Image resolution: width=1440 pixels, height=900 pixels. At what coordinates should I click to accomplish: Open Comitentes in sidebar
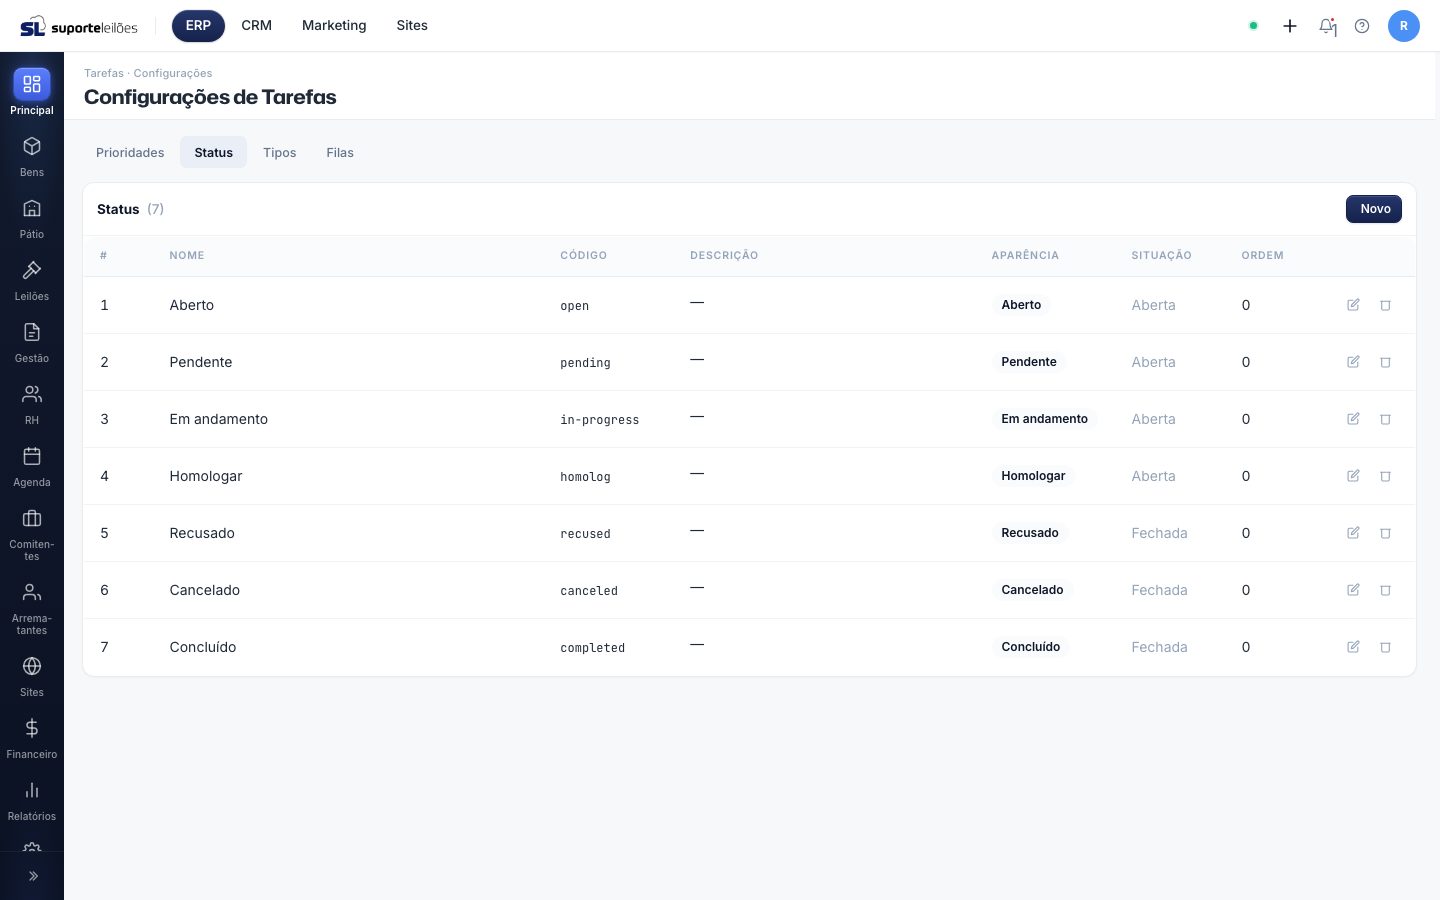click(x=32, y=535)
